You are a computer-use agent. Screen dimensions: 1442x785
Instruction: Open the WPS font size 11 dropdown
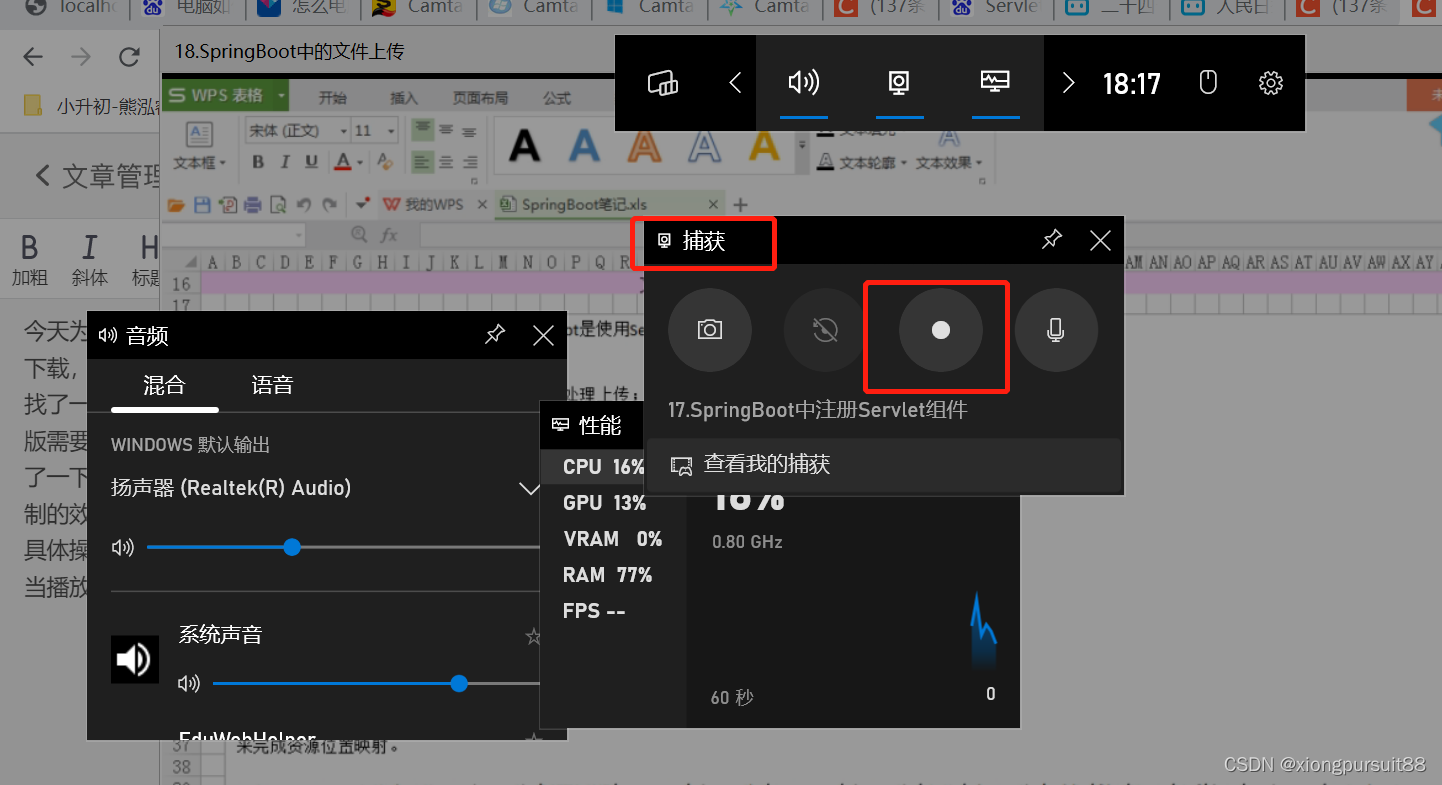point(391,131)
